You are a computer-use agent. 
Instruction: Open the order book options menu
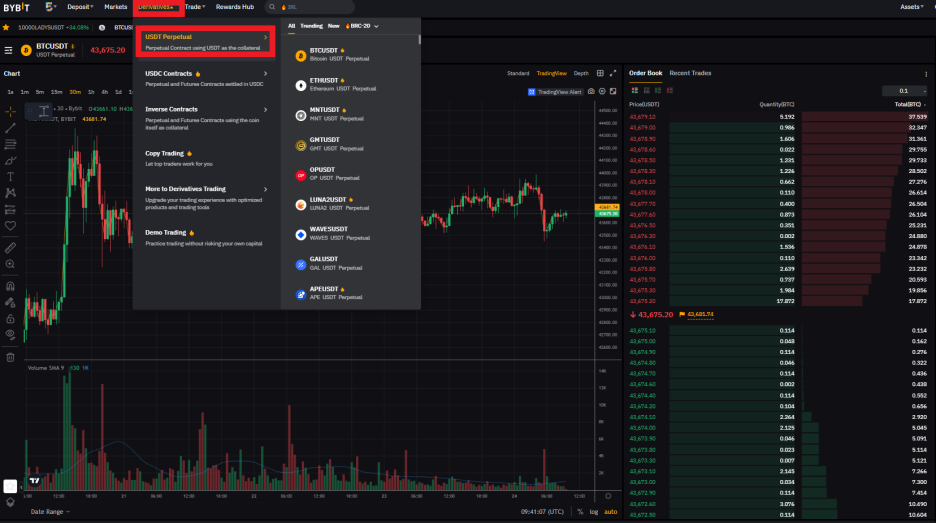[926, 74]
